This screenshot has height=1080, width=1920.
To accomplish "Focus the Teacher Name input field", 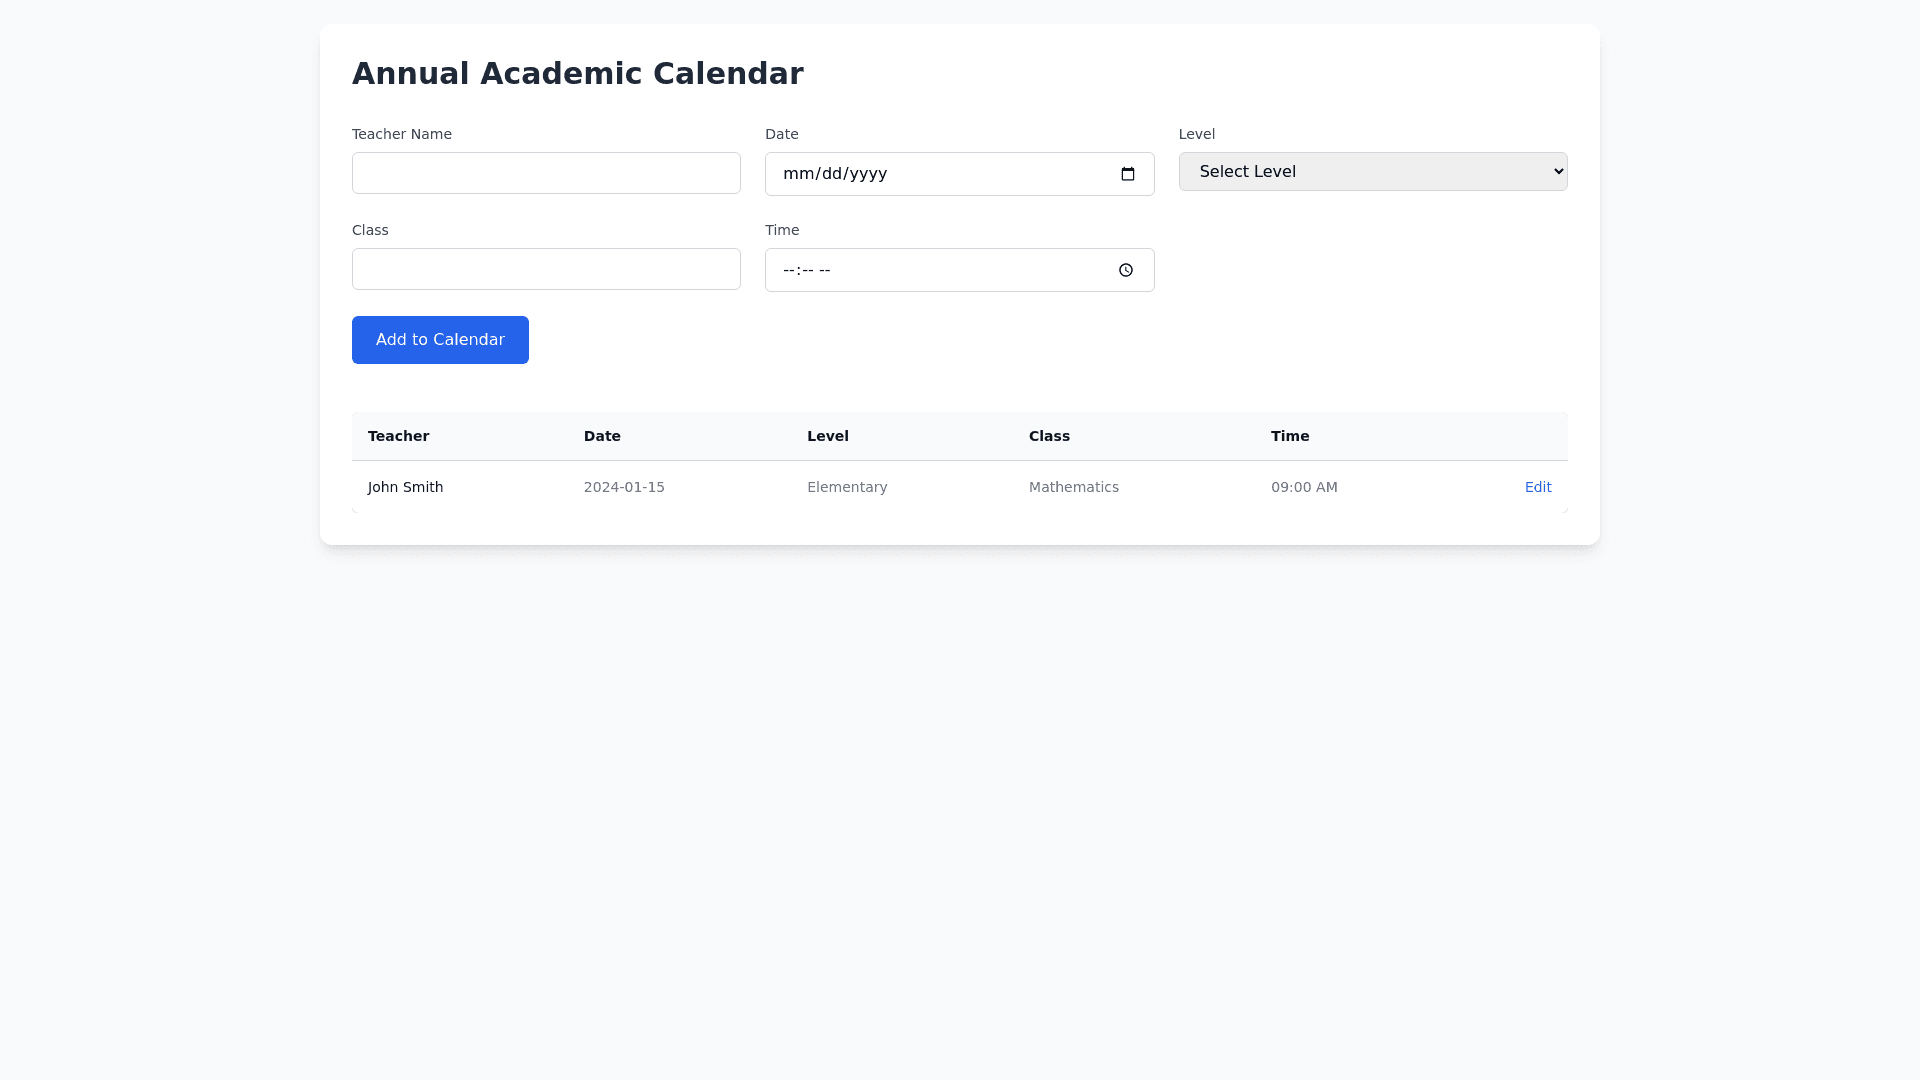I will [546, 173].
